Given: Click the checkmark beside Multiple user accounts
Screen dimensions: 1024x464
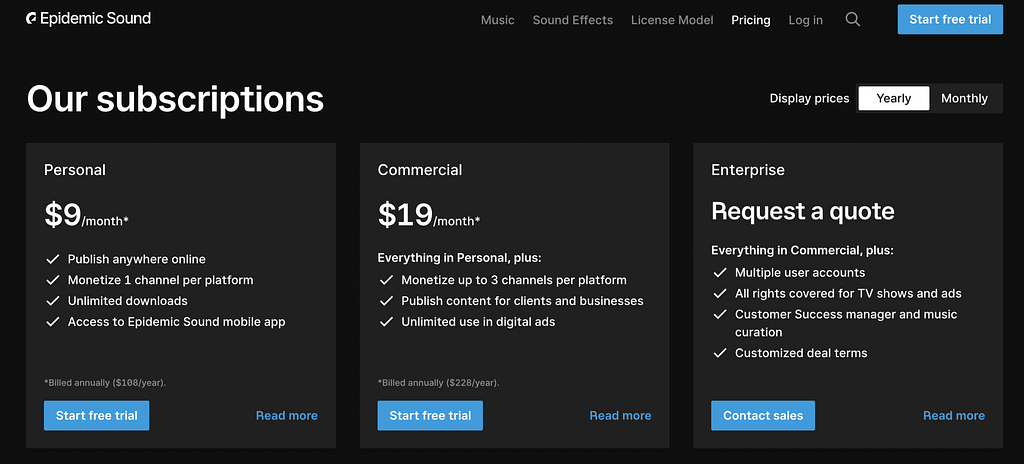Looking at the screenshot, I should pos(719,273).
